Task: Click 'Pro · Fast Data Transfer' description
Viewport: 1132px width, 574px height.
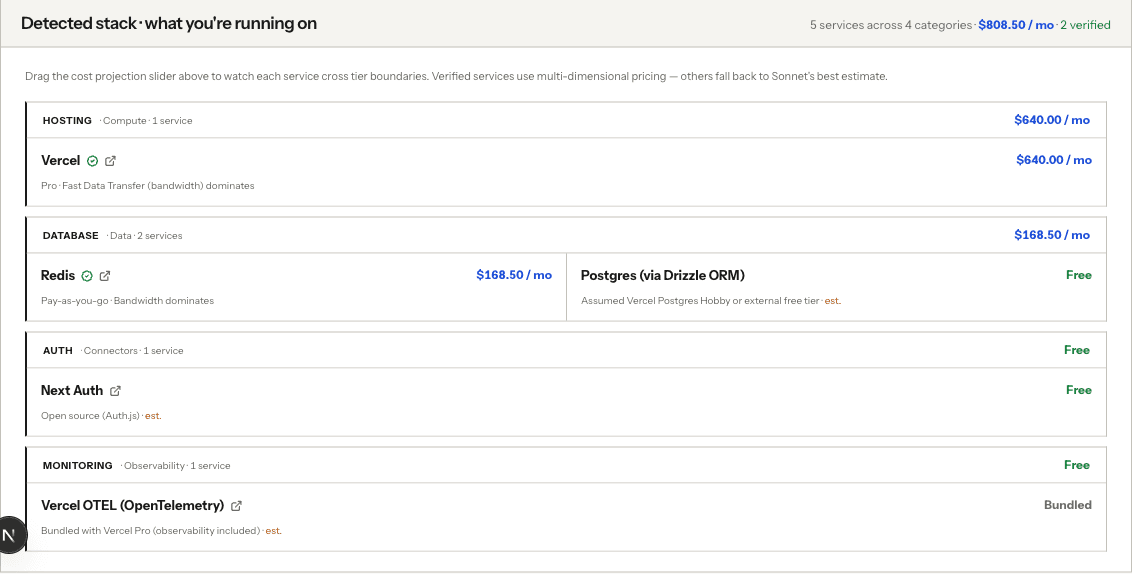Action: click(x=148, y=186)
